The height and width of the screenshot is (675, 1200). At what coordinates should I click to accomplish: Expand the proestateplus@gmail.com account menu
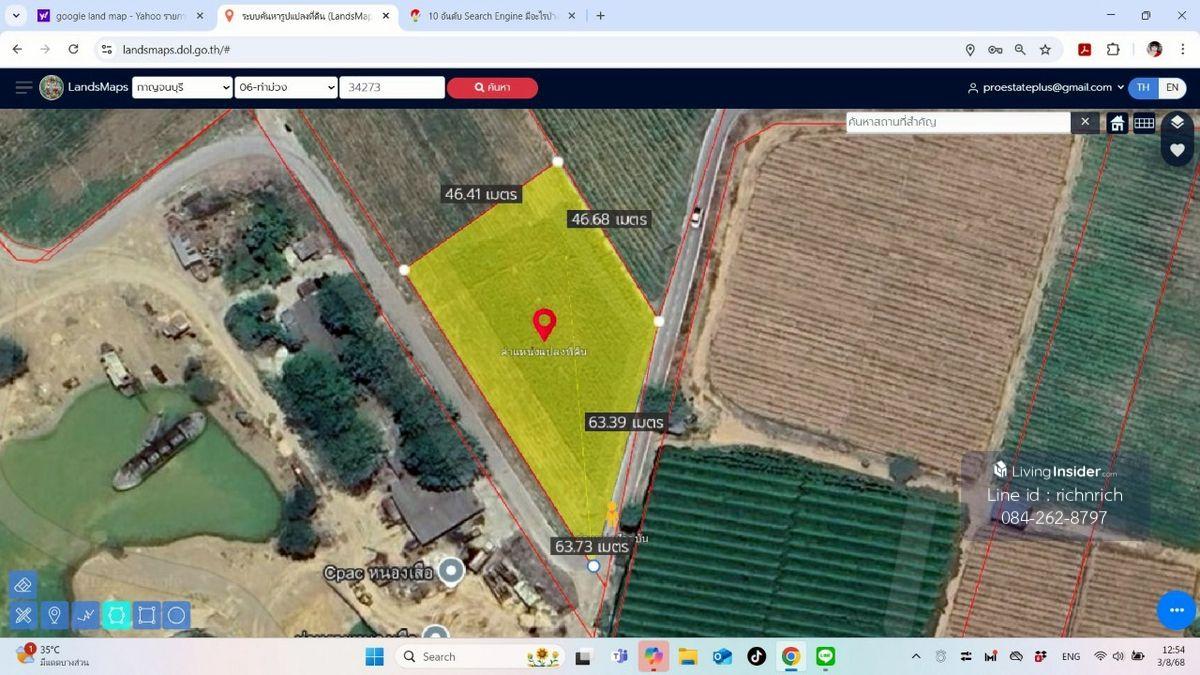pyautogui.click(x=1046, y=88)
